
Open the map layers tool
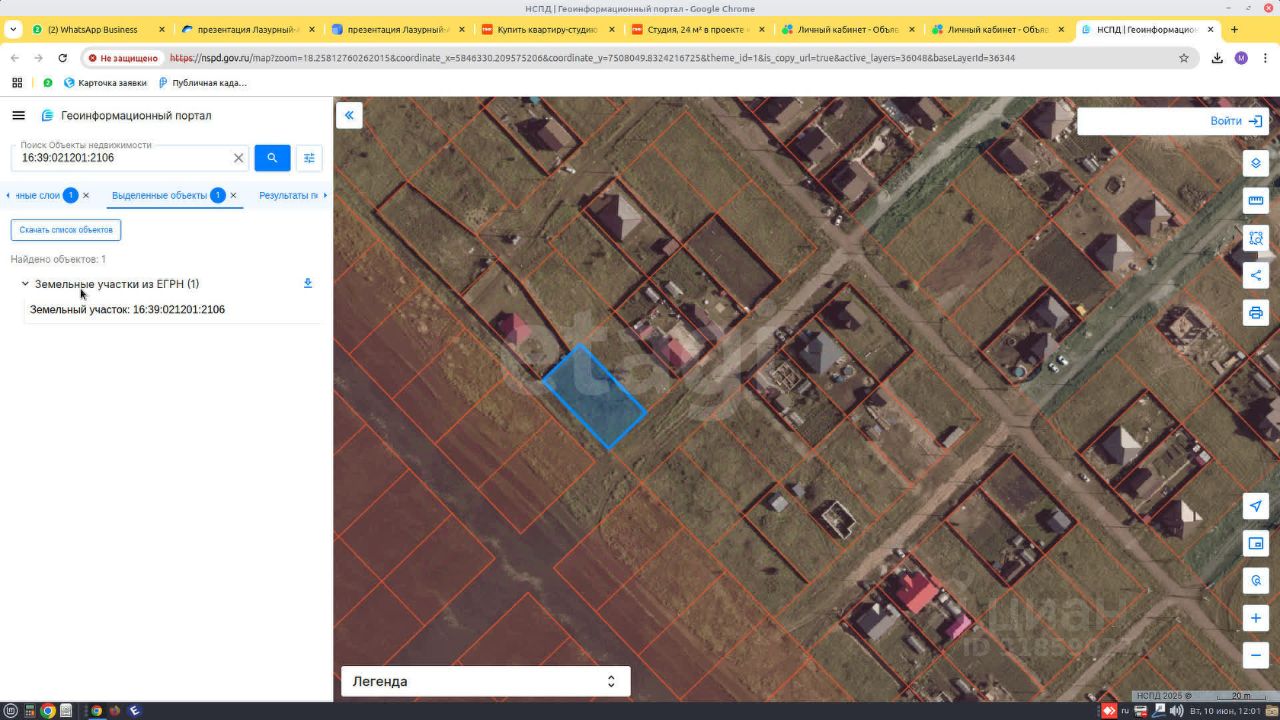[1256, 163]
